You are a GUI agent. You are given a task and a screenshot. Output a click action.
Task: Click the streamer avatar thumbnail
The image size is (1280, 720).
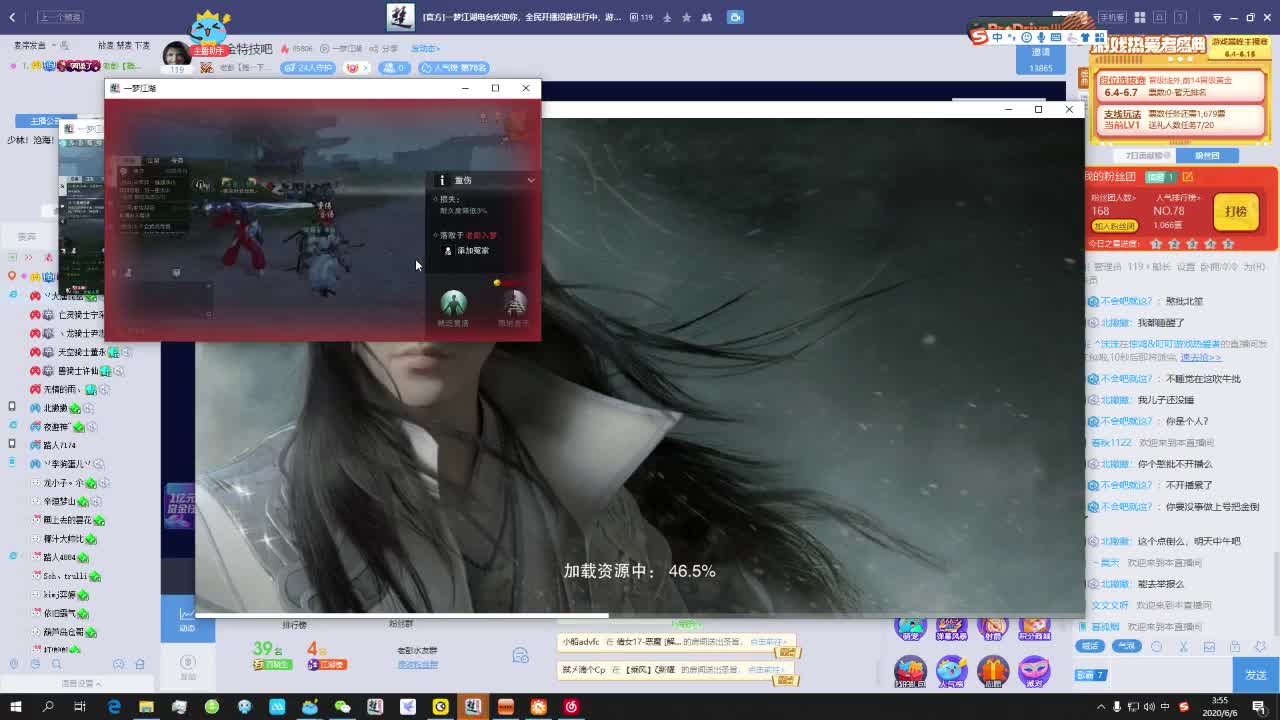coord(177,54)
